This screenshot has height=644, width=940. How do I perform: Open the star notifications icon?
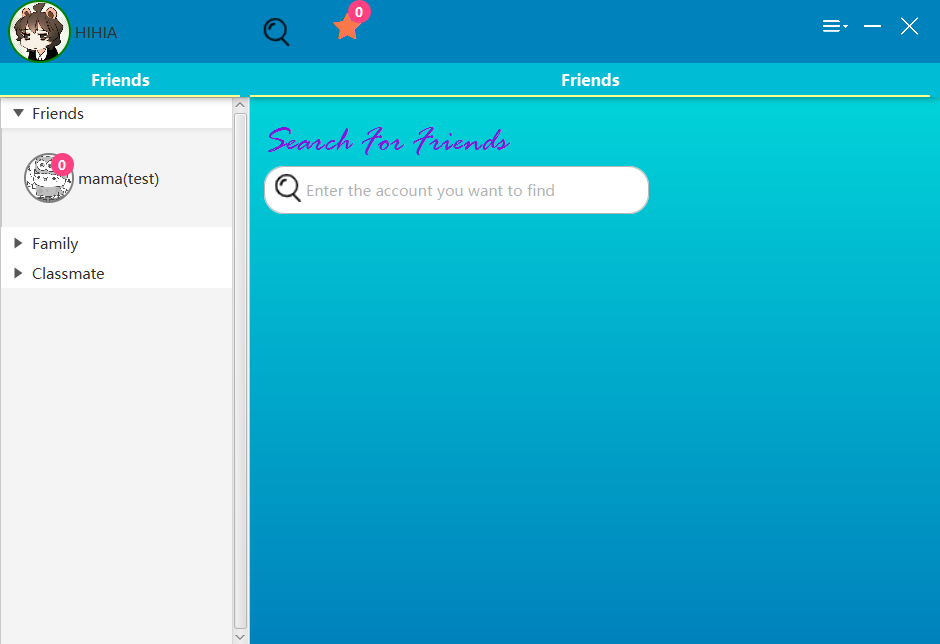[x=346, y=28]
